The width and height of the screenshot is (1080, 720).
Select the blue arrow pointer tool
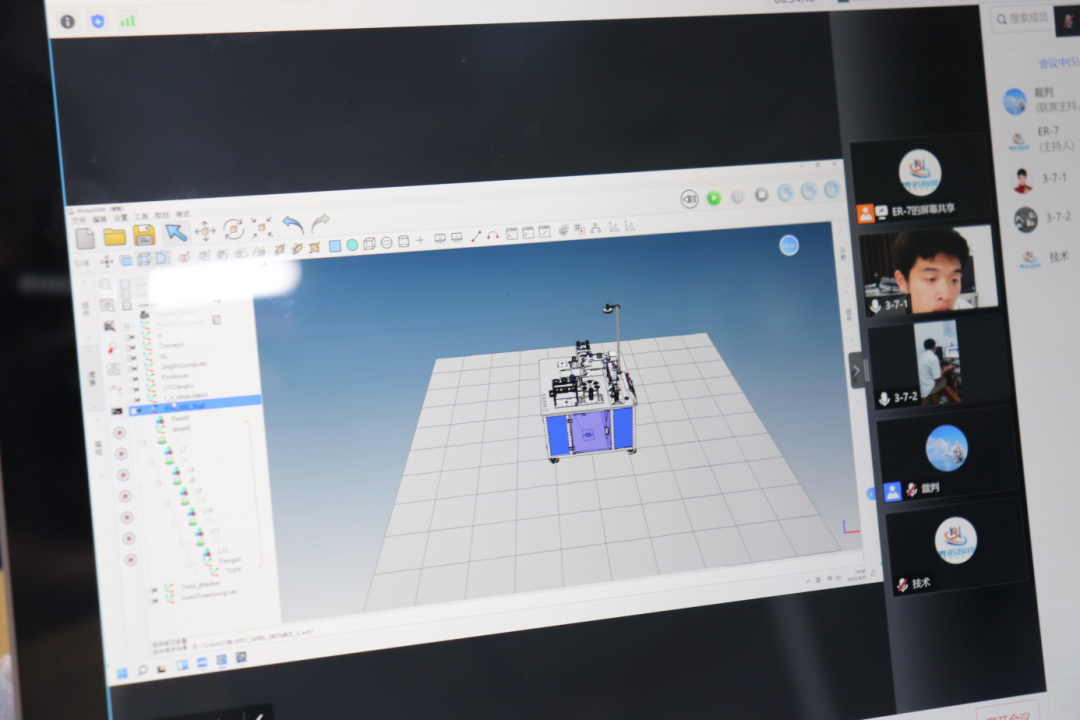[176, 232]
